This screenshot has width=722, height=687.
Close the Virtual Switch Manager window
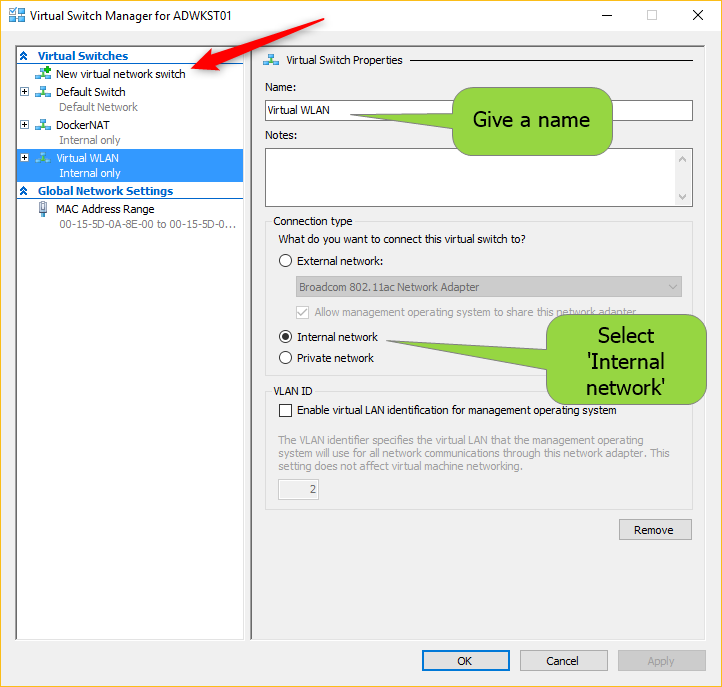coord(698,15)
